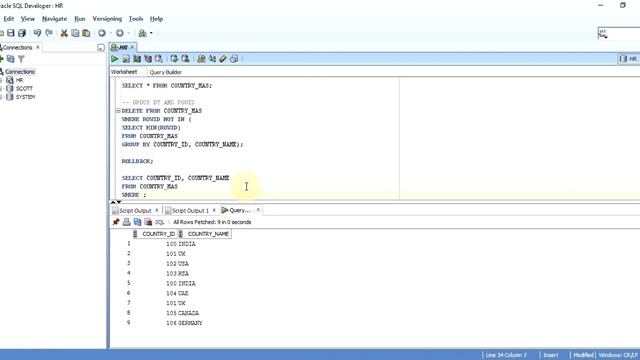Screen dimensions: 640x360
Task: Click the Save All icon
Action: [x=22, y=33]
